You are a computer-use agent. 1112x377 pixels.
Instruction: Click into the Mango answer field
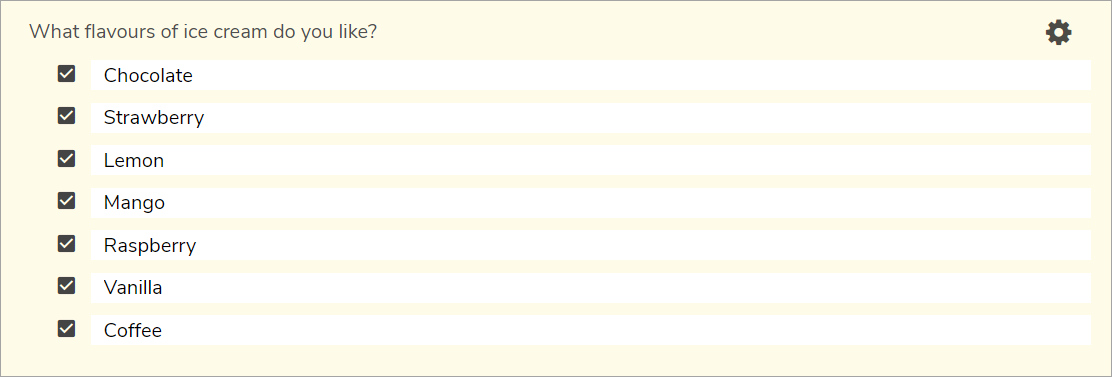(591, 203)
